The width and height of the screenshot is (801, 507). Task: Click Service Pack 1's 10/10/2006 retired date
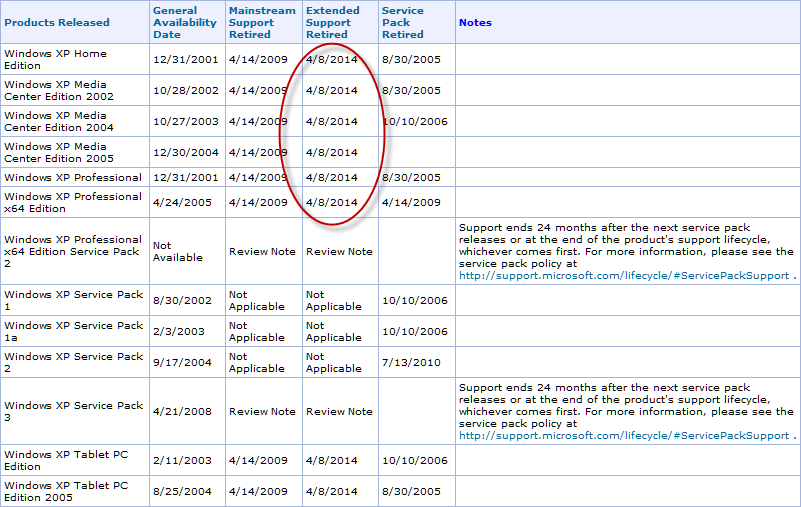point(415,301)
